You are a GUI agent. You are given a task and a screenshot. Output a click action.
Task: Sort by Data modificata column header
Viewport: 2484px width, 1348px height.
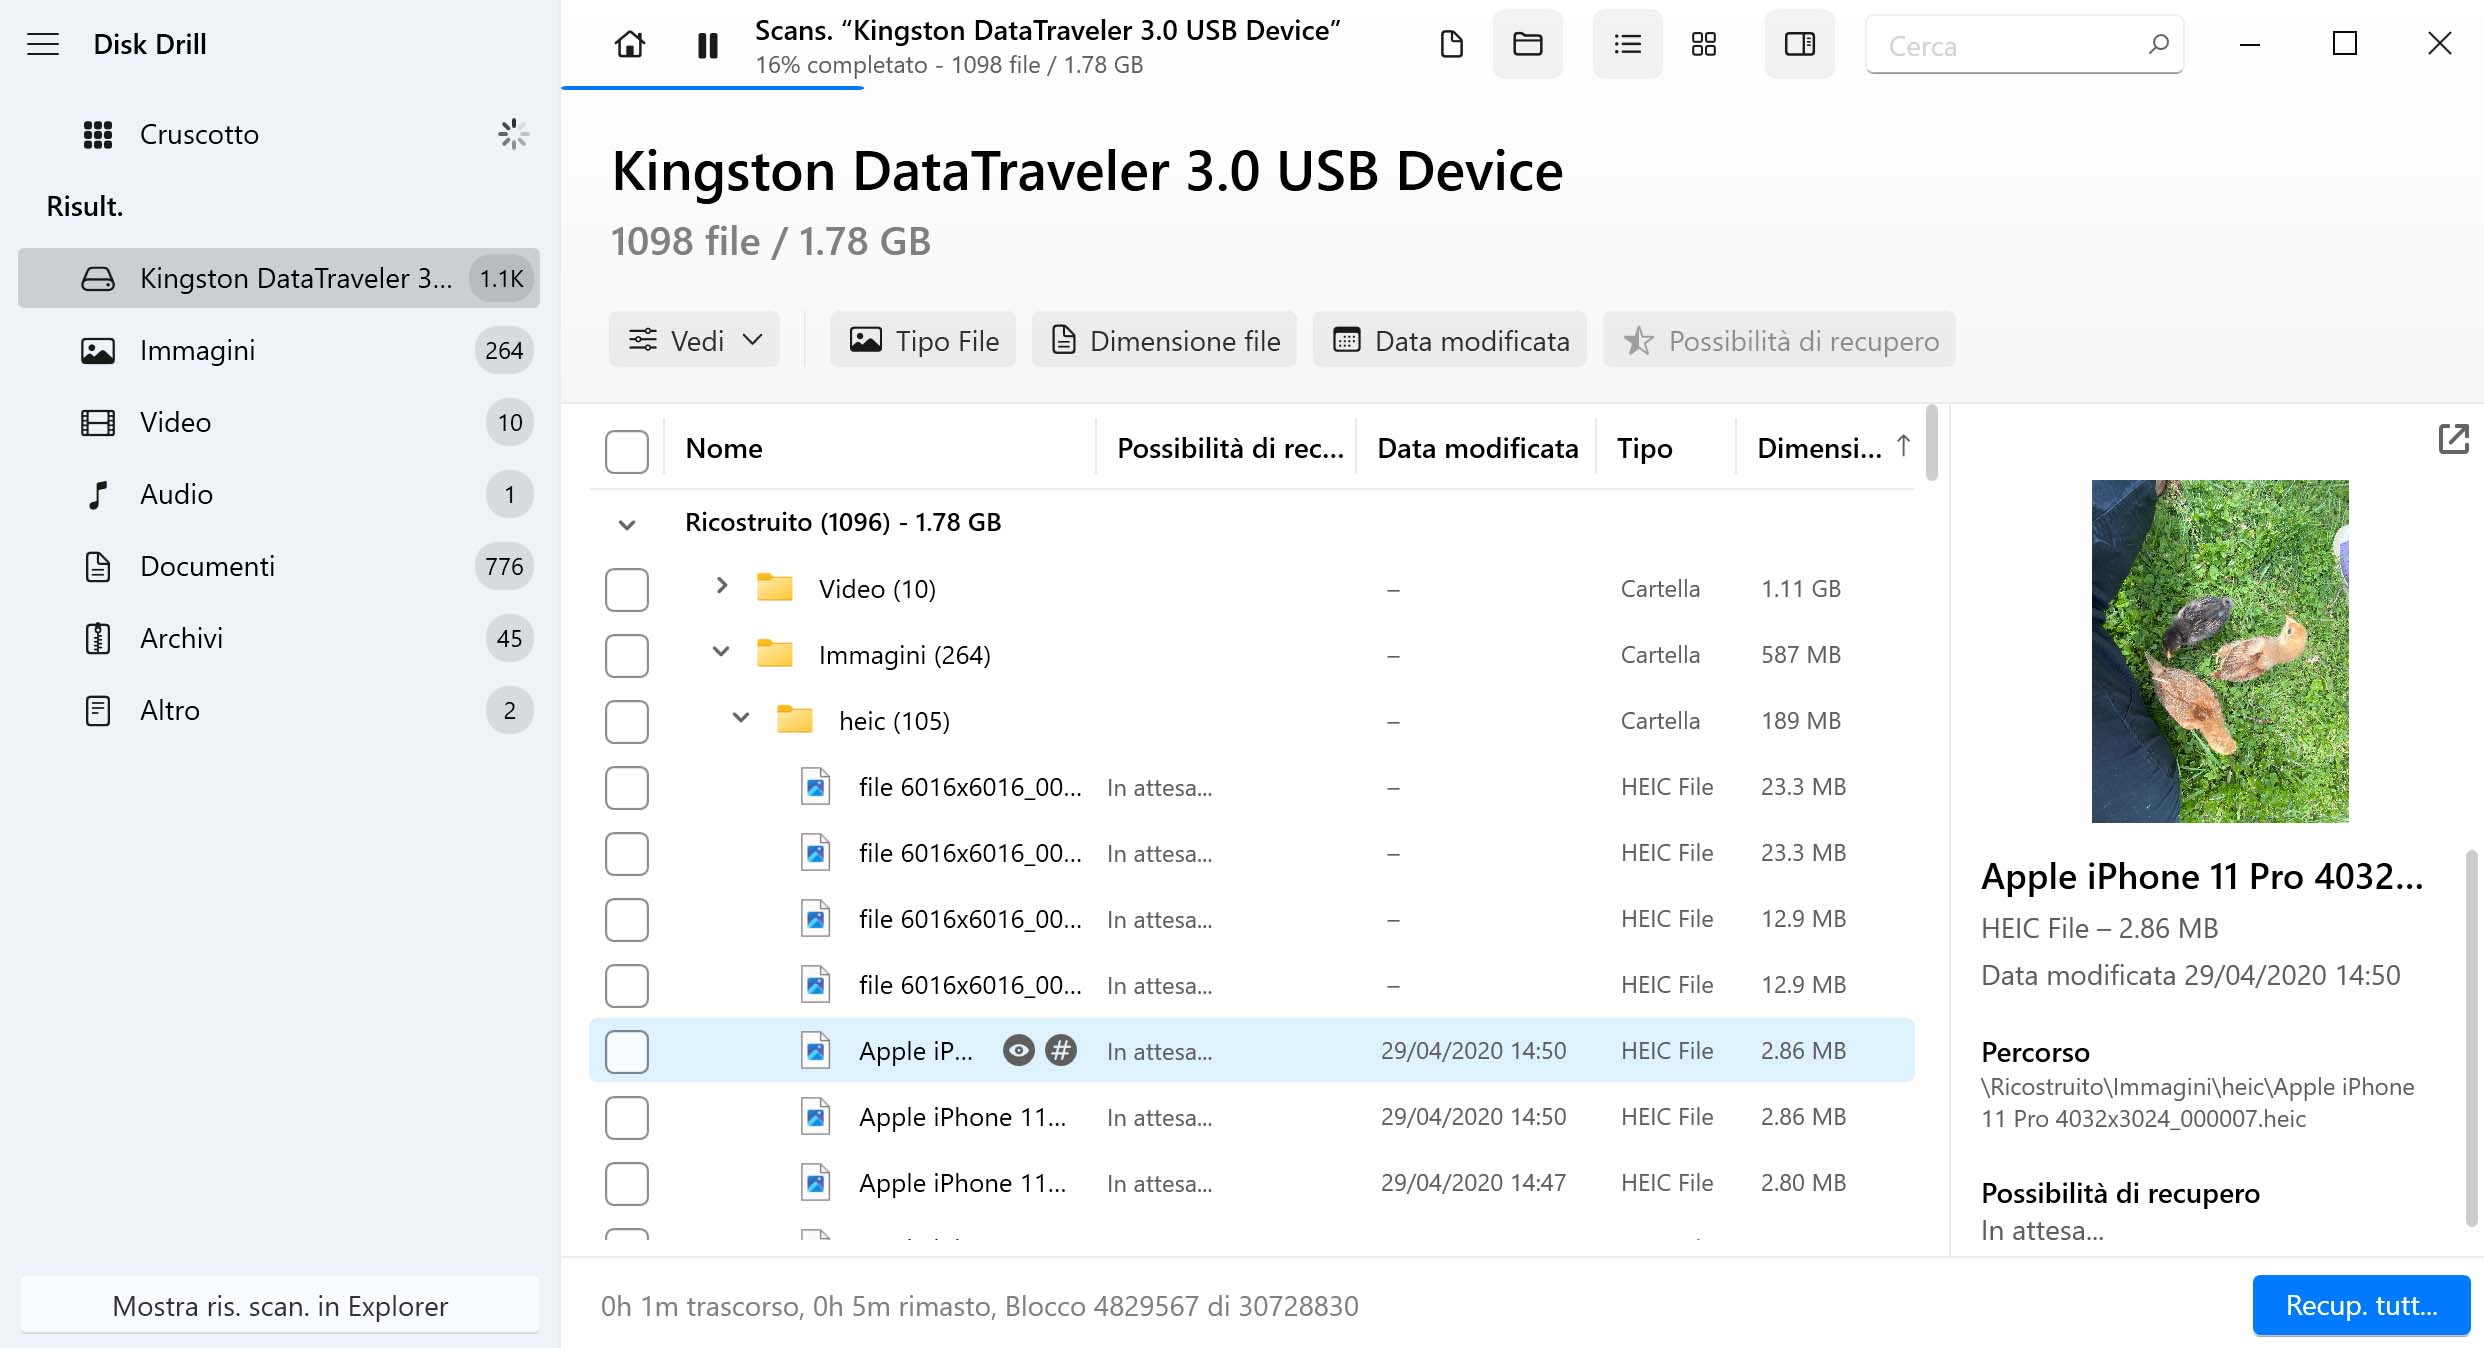pyautogui.click(x=1477, y=448)
